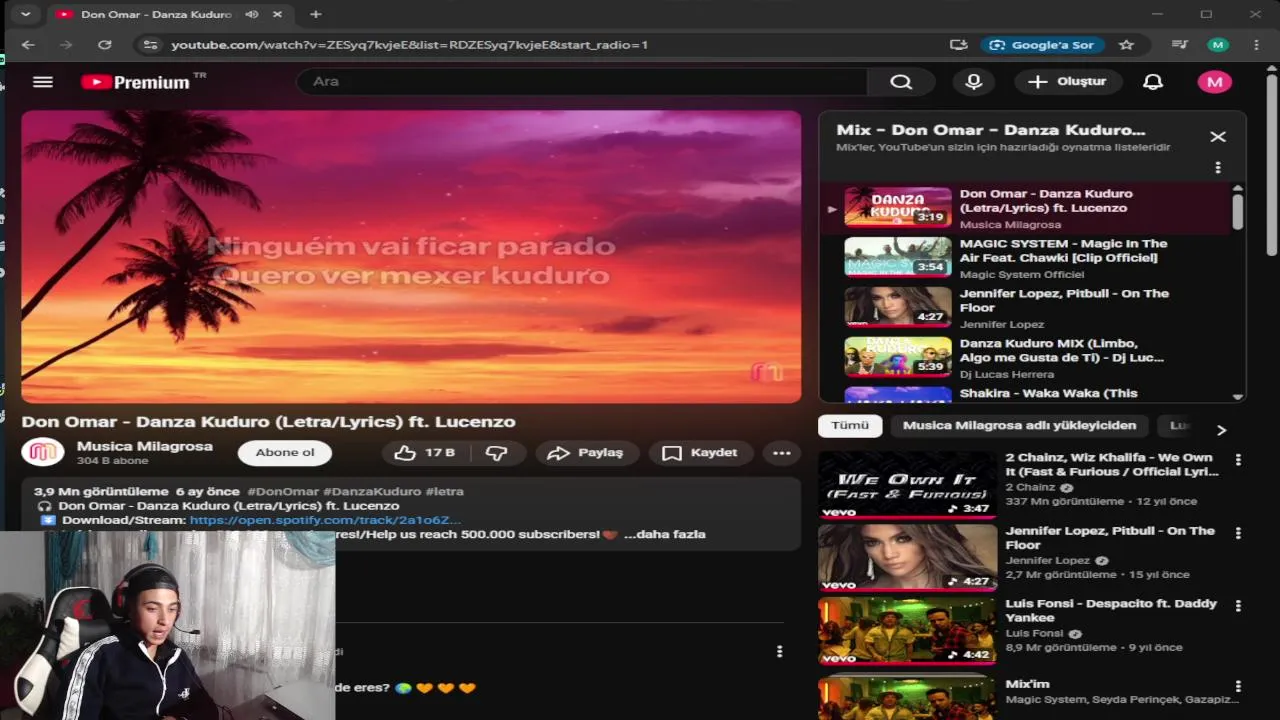Select Musica Milagrosa adlı yükleyiciden chip
1280x720 pixels.
(1019, 425)
